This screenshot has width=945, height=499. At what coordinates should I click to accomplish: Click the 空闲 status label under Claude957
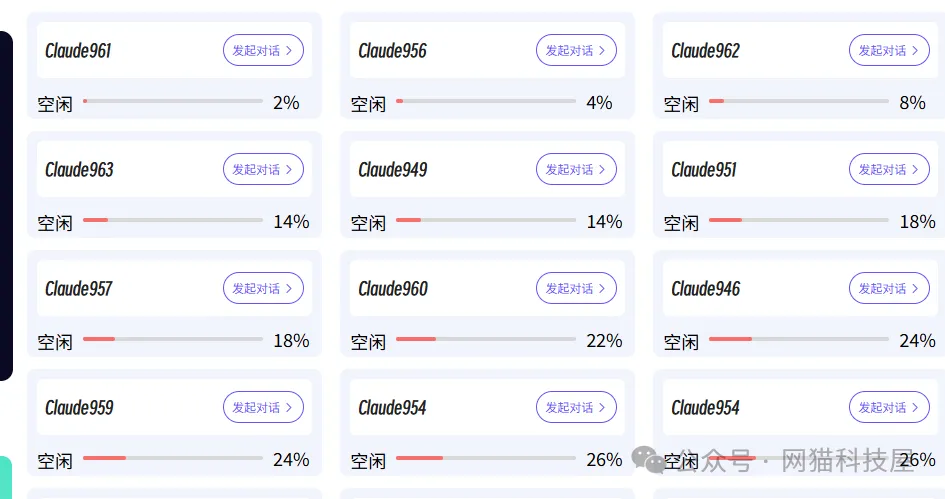click(x=55, y=342)
